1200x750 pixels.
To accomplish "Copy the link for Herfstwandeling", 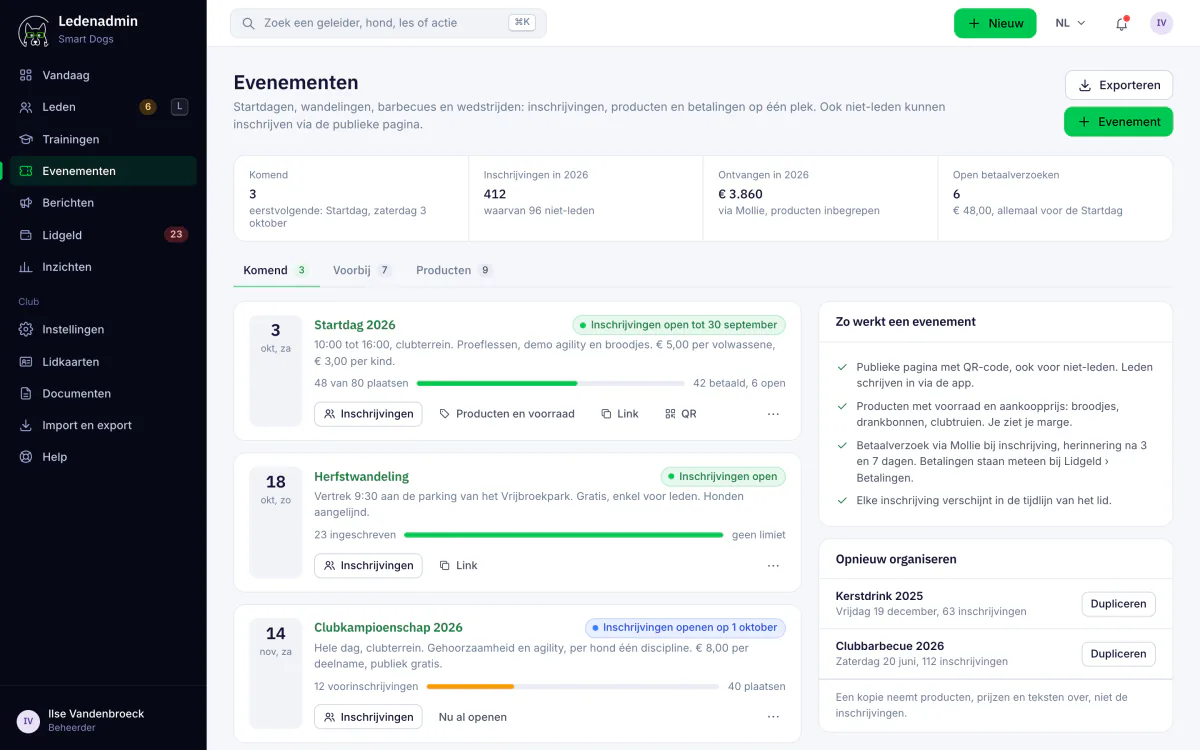I will 459,566.
